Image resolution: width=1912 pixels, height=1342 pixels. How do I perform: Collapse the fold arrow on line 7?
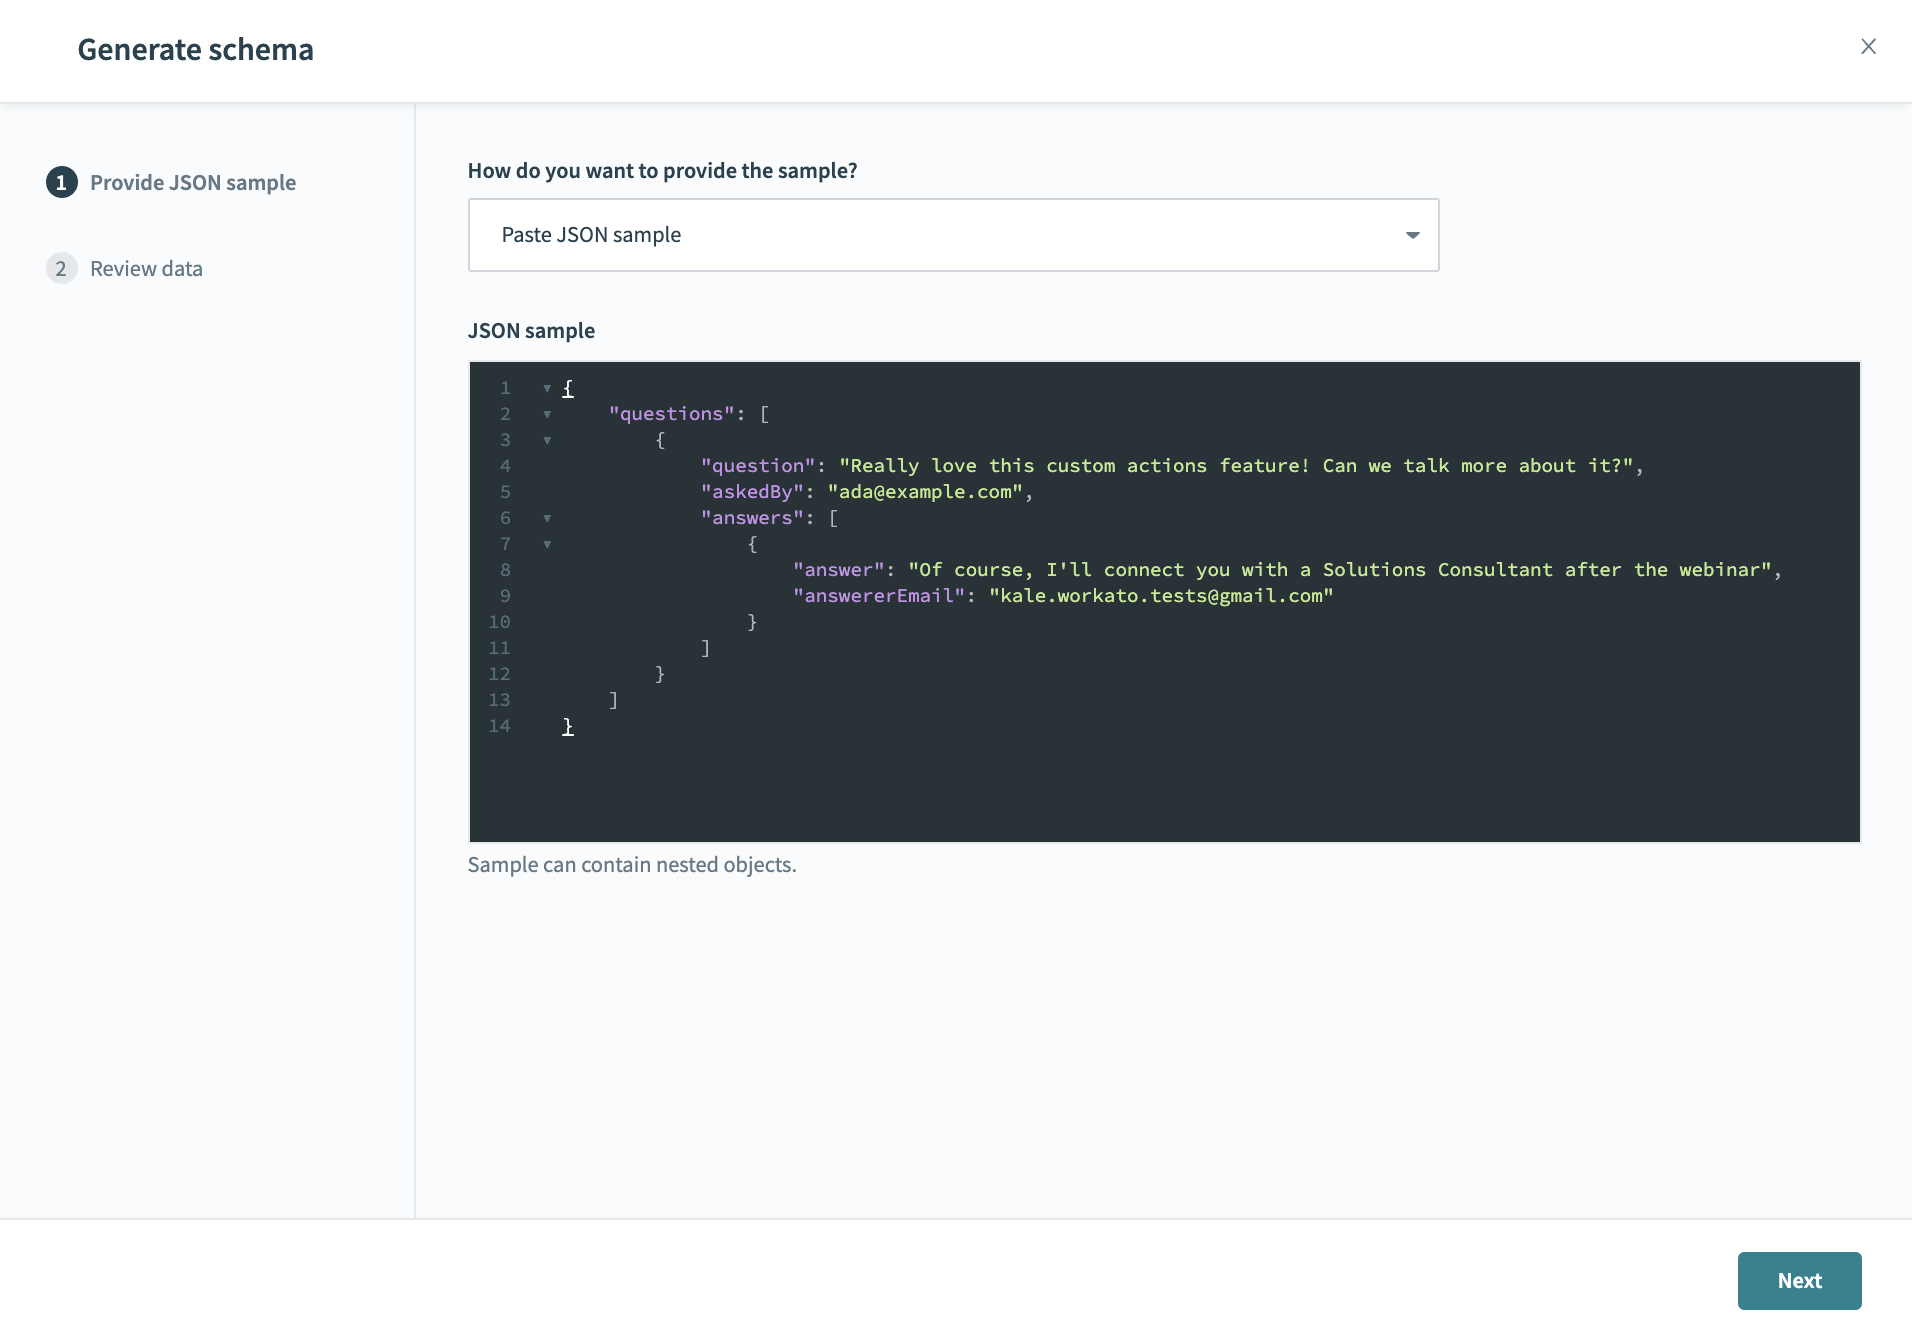click(x=547, y=544)
